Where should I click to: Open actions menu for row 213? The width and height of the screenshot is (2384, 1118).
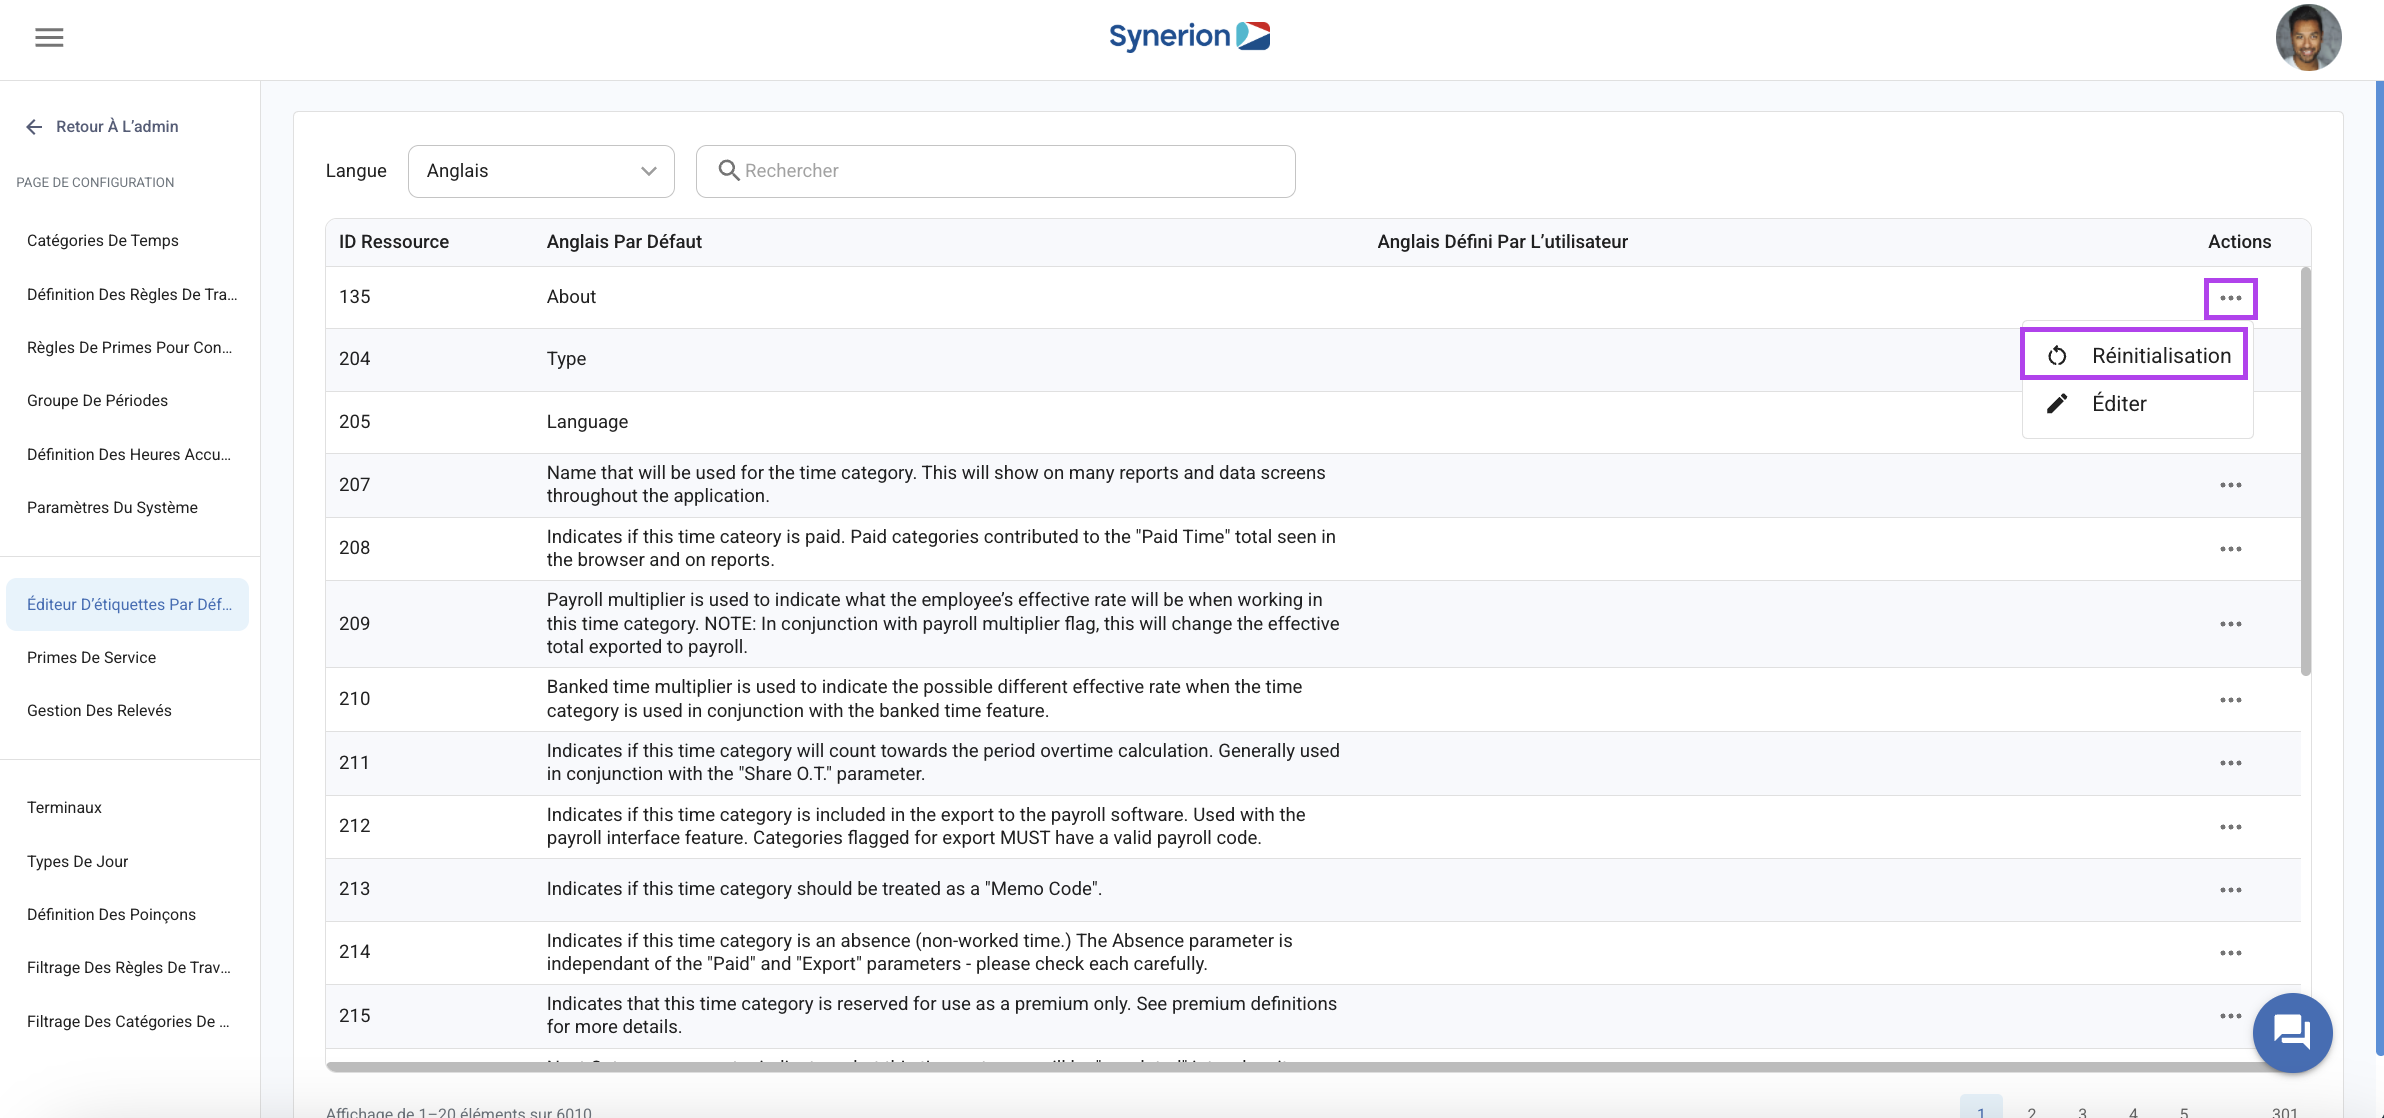[2230, 890]
